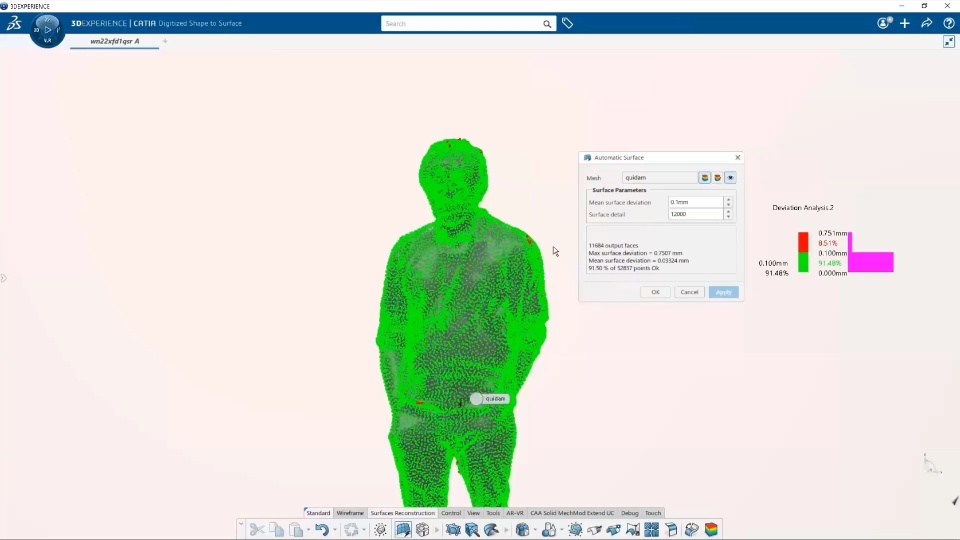Expand the dropdown arrow next to Paste

click(308, 530)
